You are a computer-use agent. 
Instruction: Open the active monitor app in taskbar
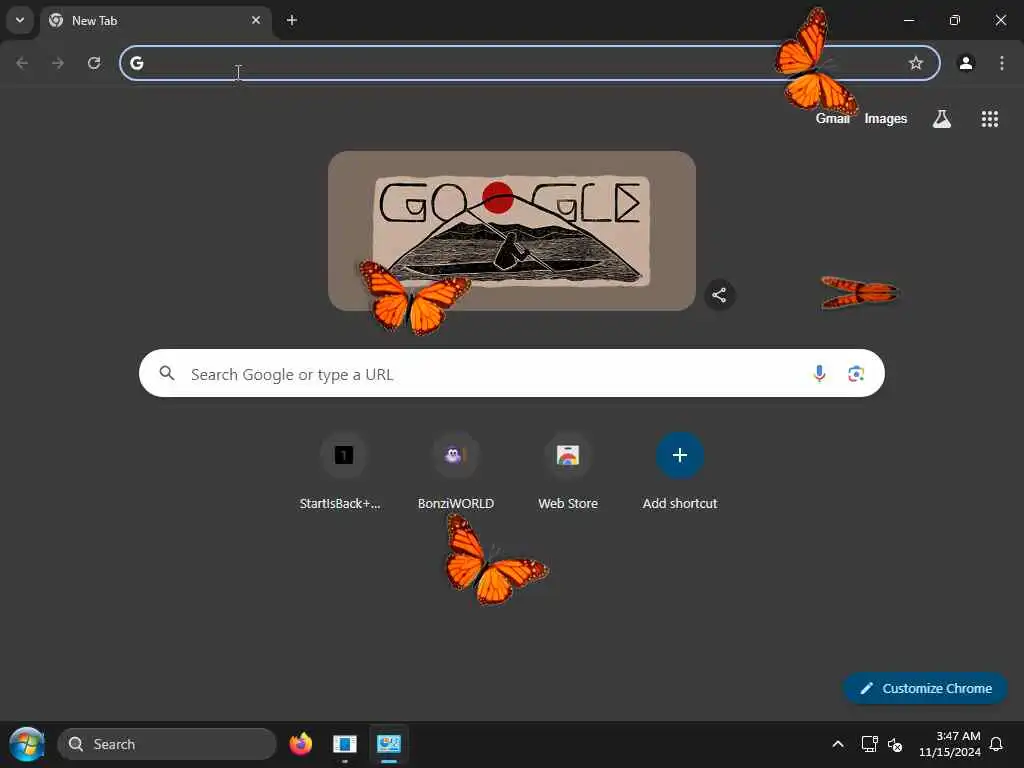pos(389,744)
